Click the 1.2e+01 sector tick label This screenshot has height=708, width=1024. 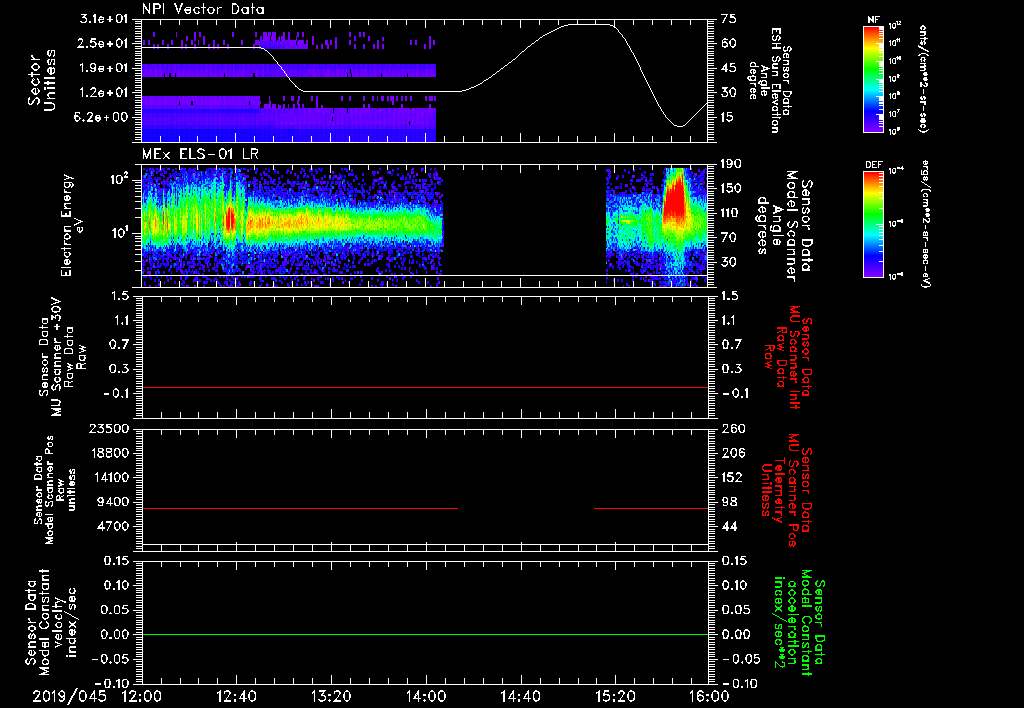[103, 93]
